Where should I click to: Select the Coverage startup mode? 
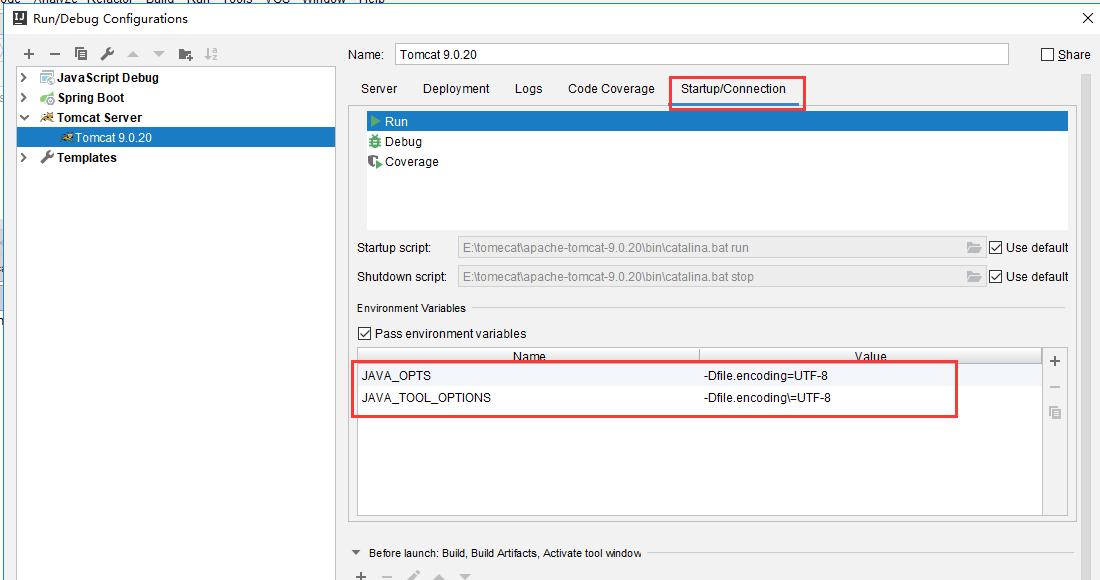717,161
